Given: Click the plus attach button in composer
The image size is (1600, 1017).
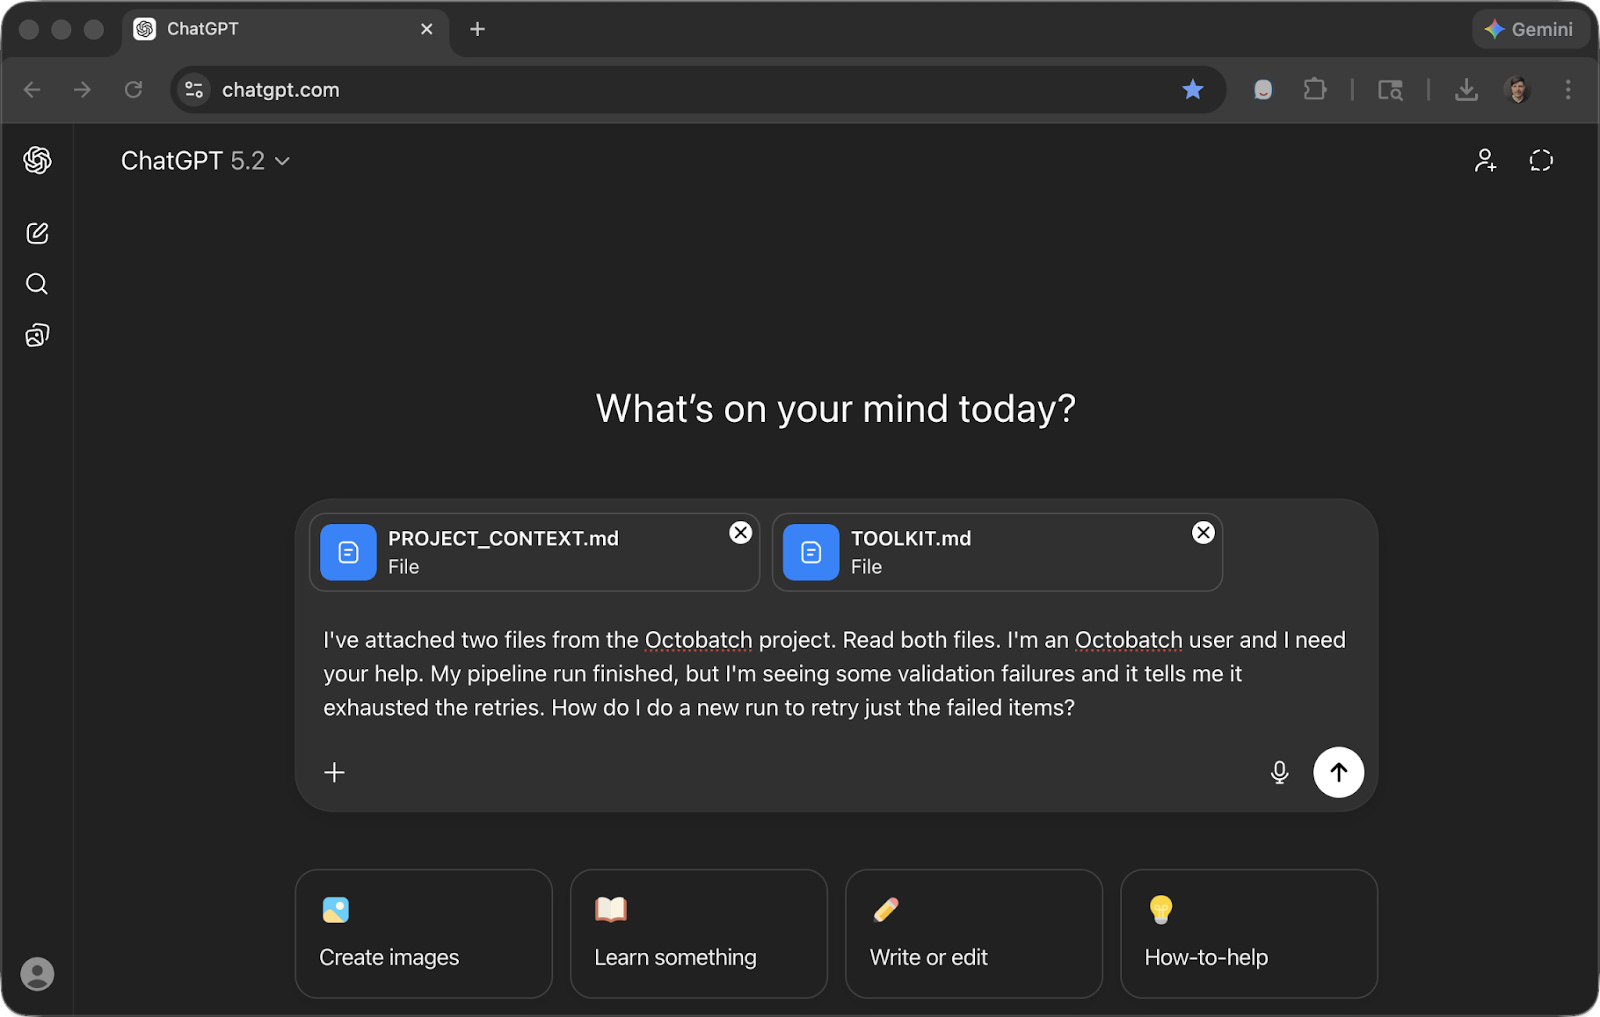Looking at the screenshot, I should pyautogui.click(x=334, y=772).
